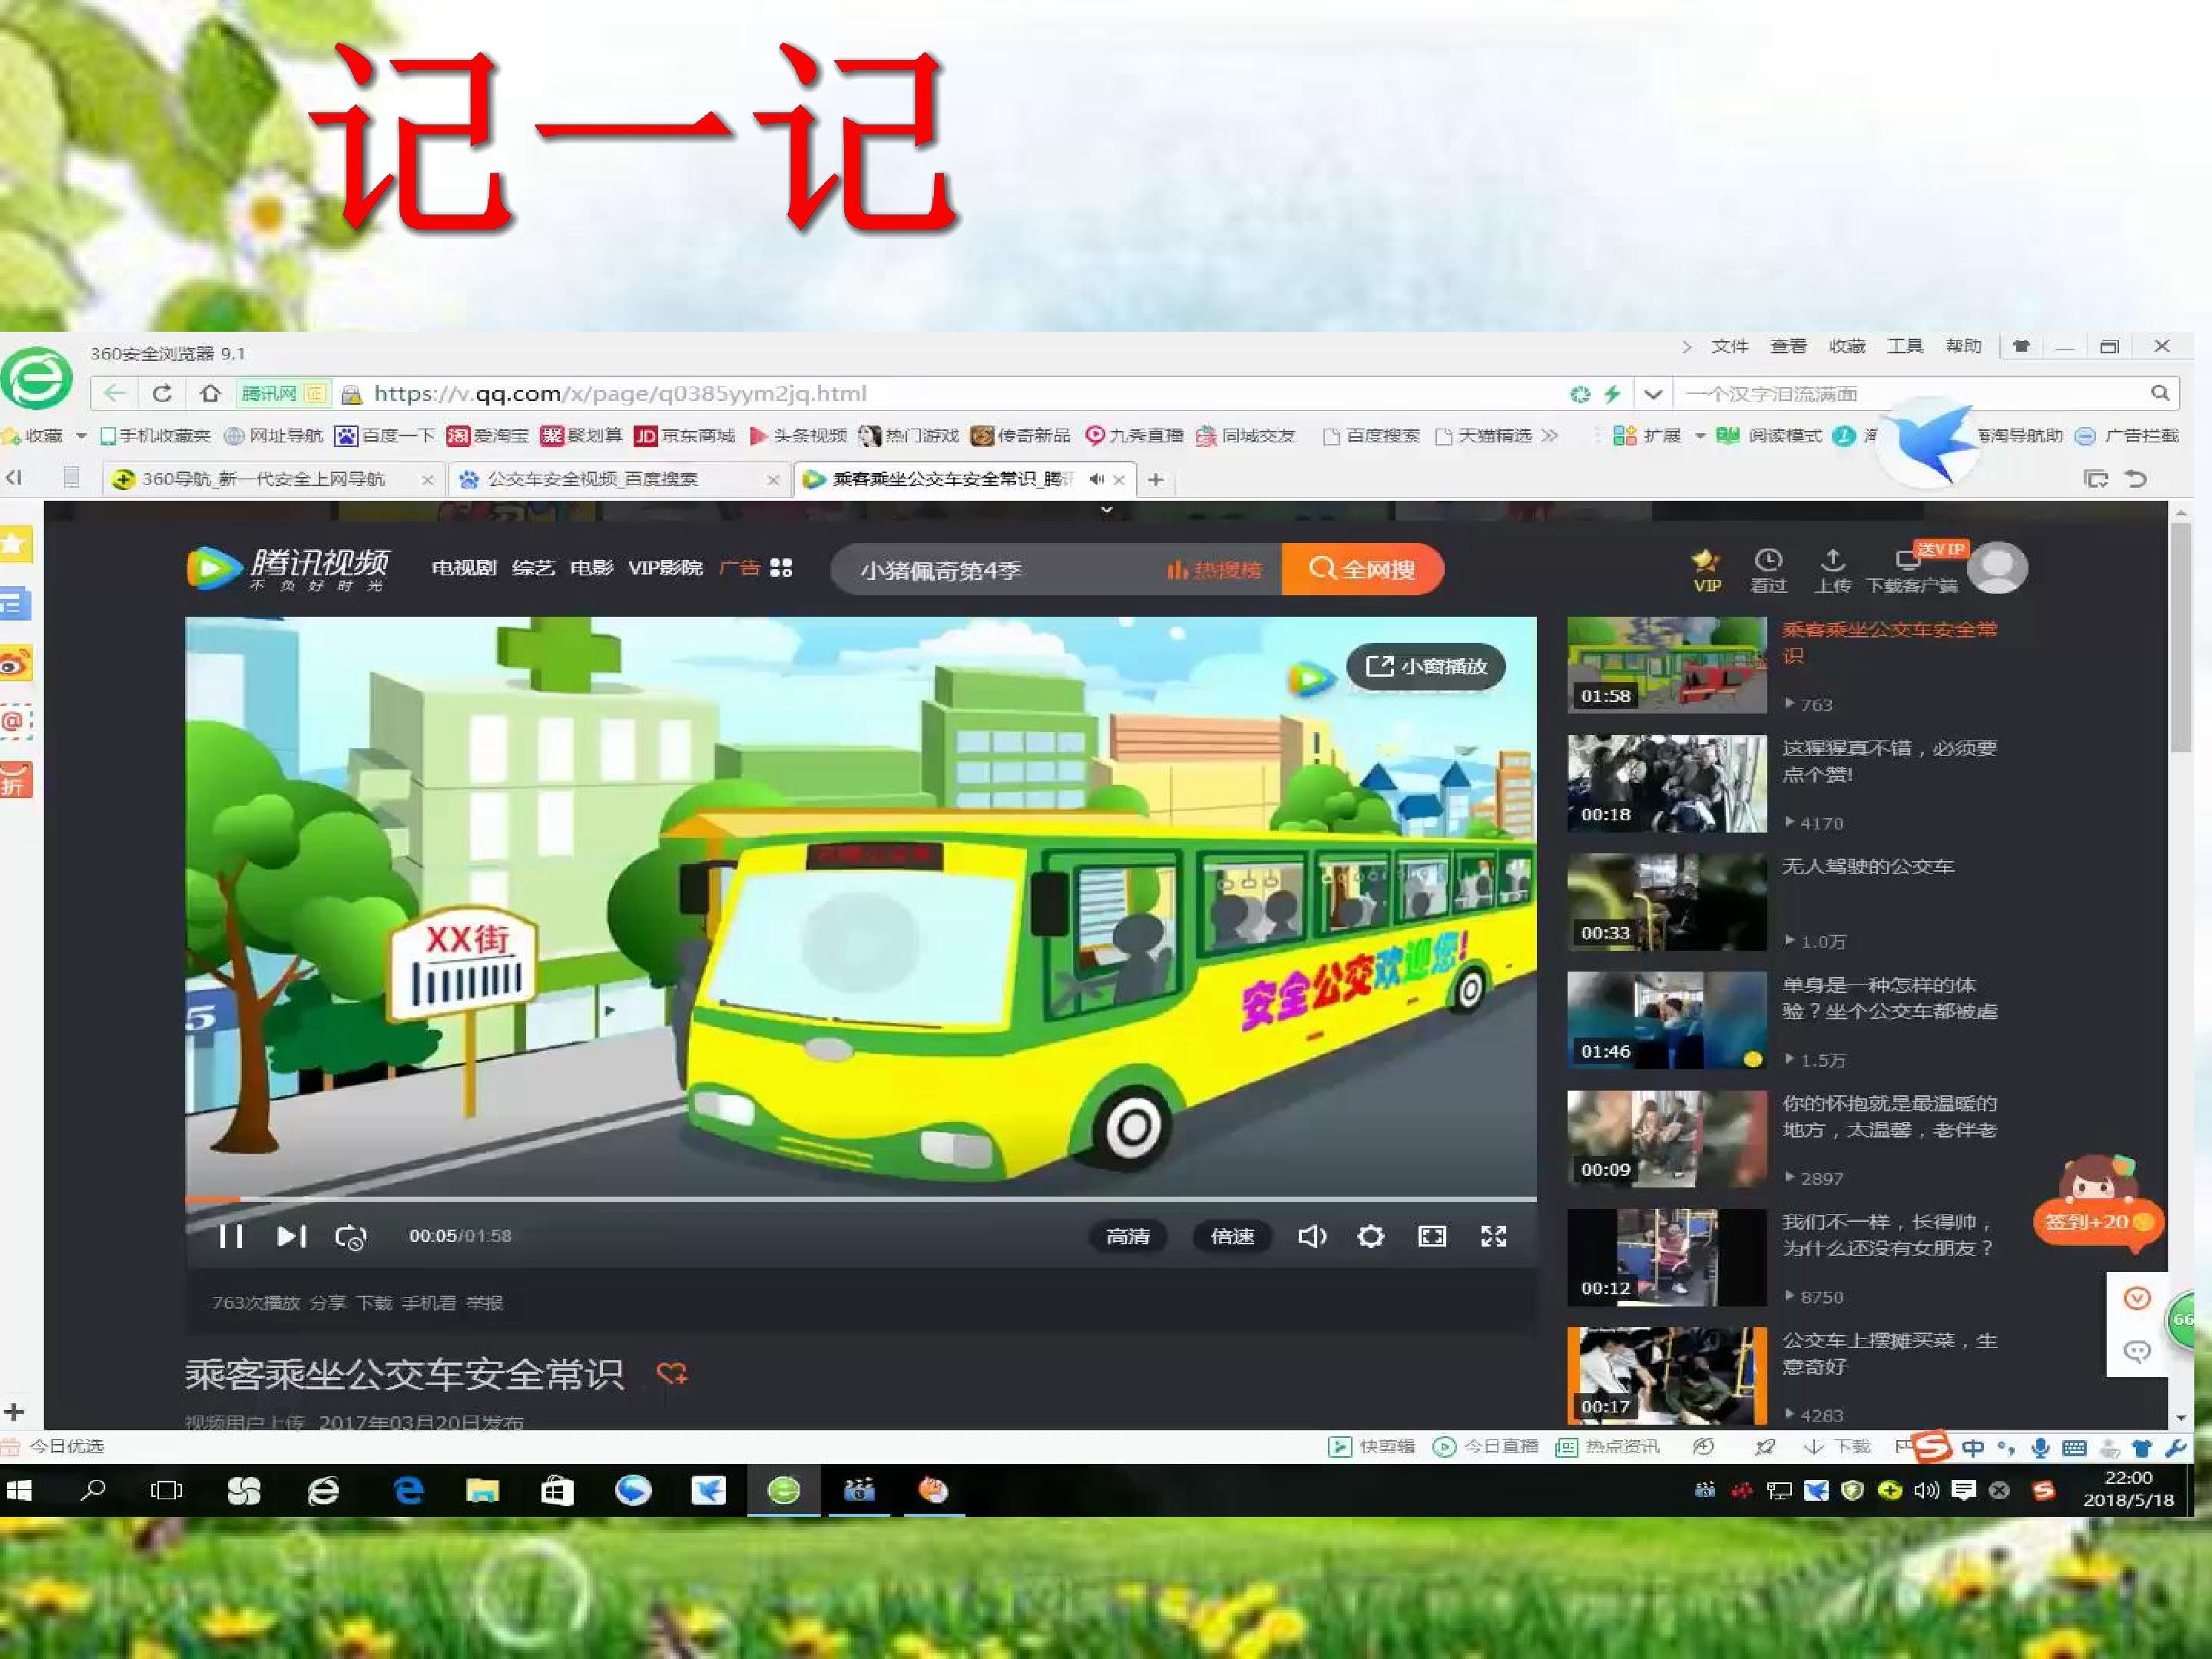
Task: Pause the video playback
Action: coord(231,1237)
